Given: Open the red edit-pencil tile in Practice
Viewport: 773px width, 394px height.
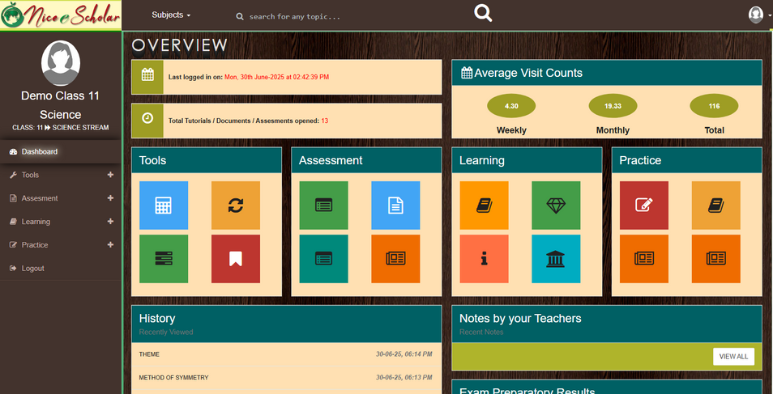Looking at the screenshot, I should [644, 205].
